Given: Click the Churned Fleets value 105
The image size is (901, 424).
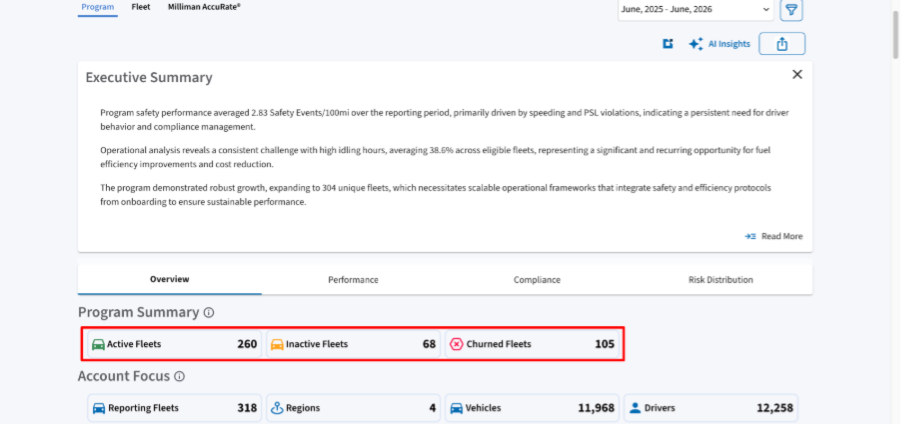Looking at the screenshot, I should [x=604, y=344].
